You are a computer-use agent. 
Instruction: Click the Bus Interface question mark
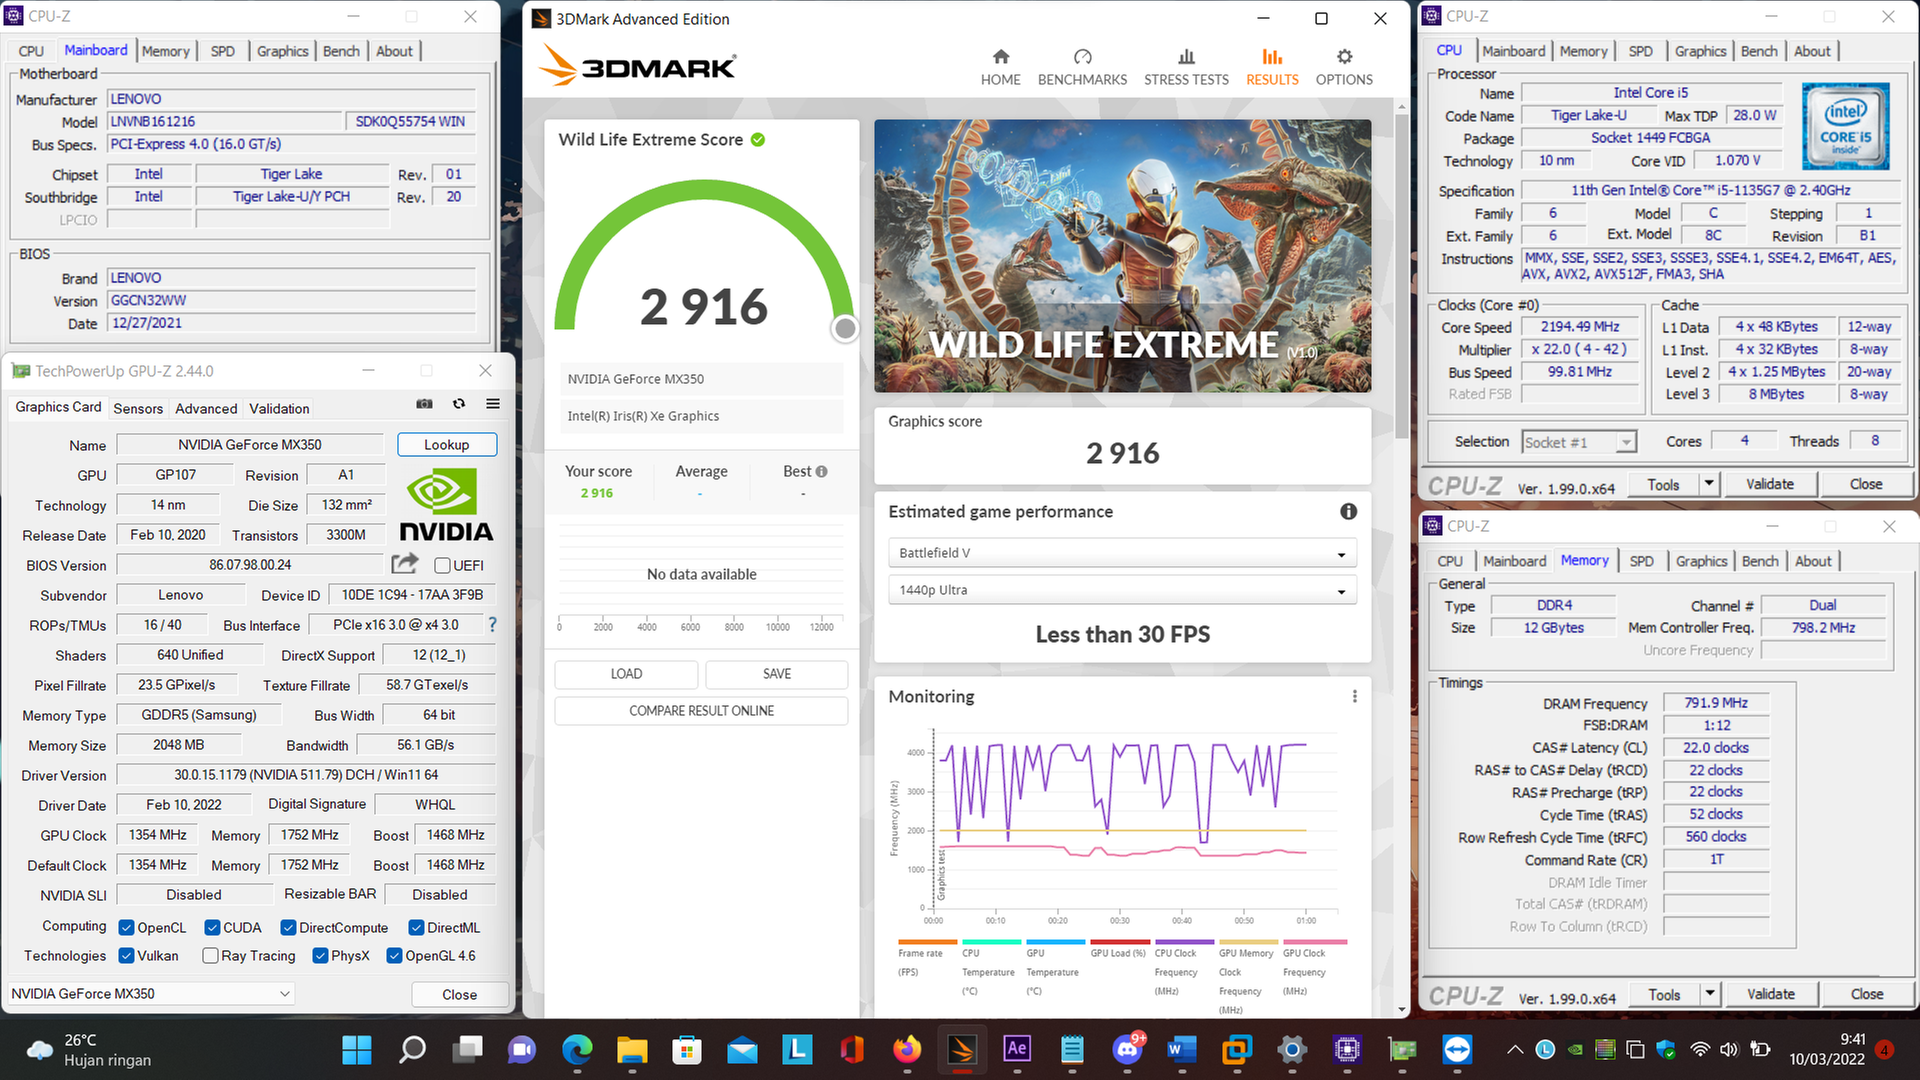point(492,625)
